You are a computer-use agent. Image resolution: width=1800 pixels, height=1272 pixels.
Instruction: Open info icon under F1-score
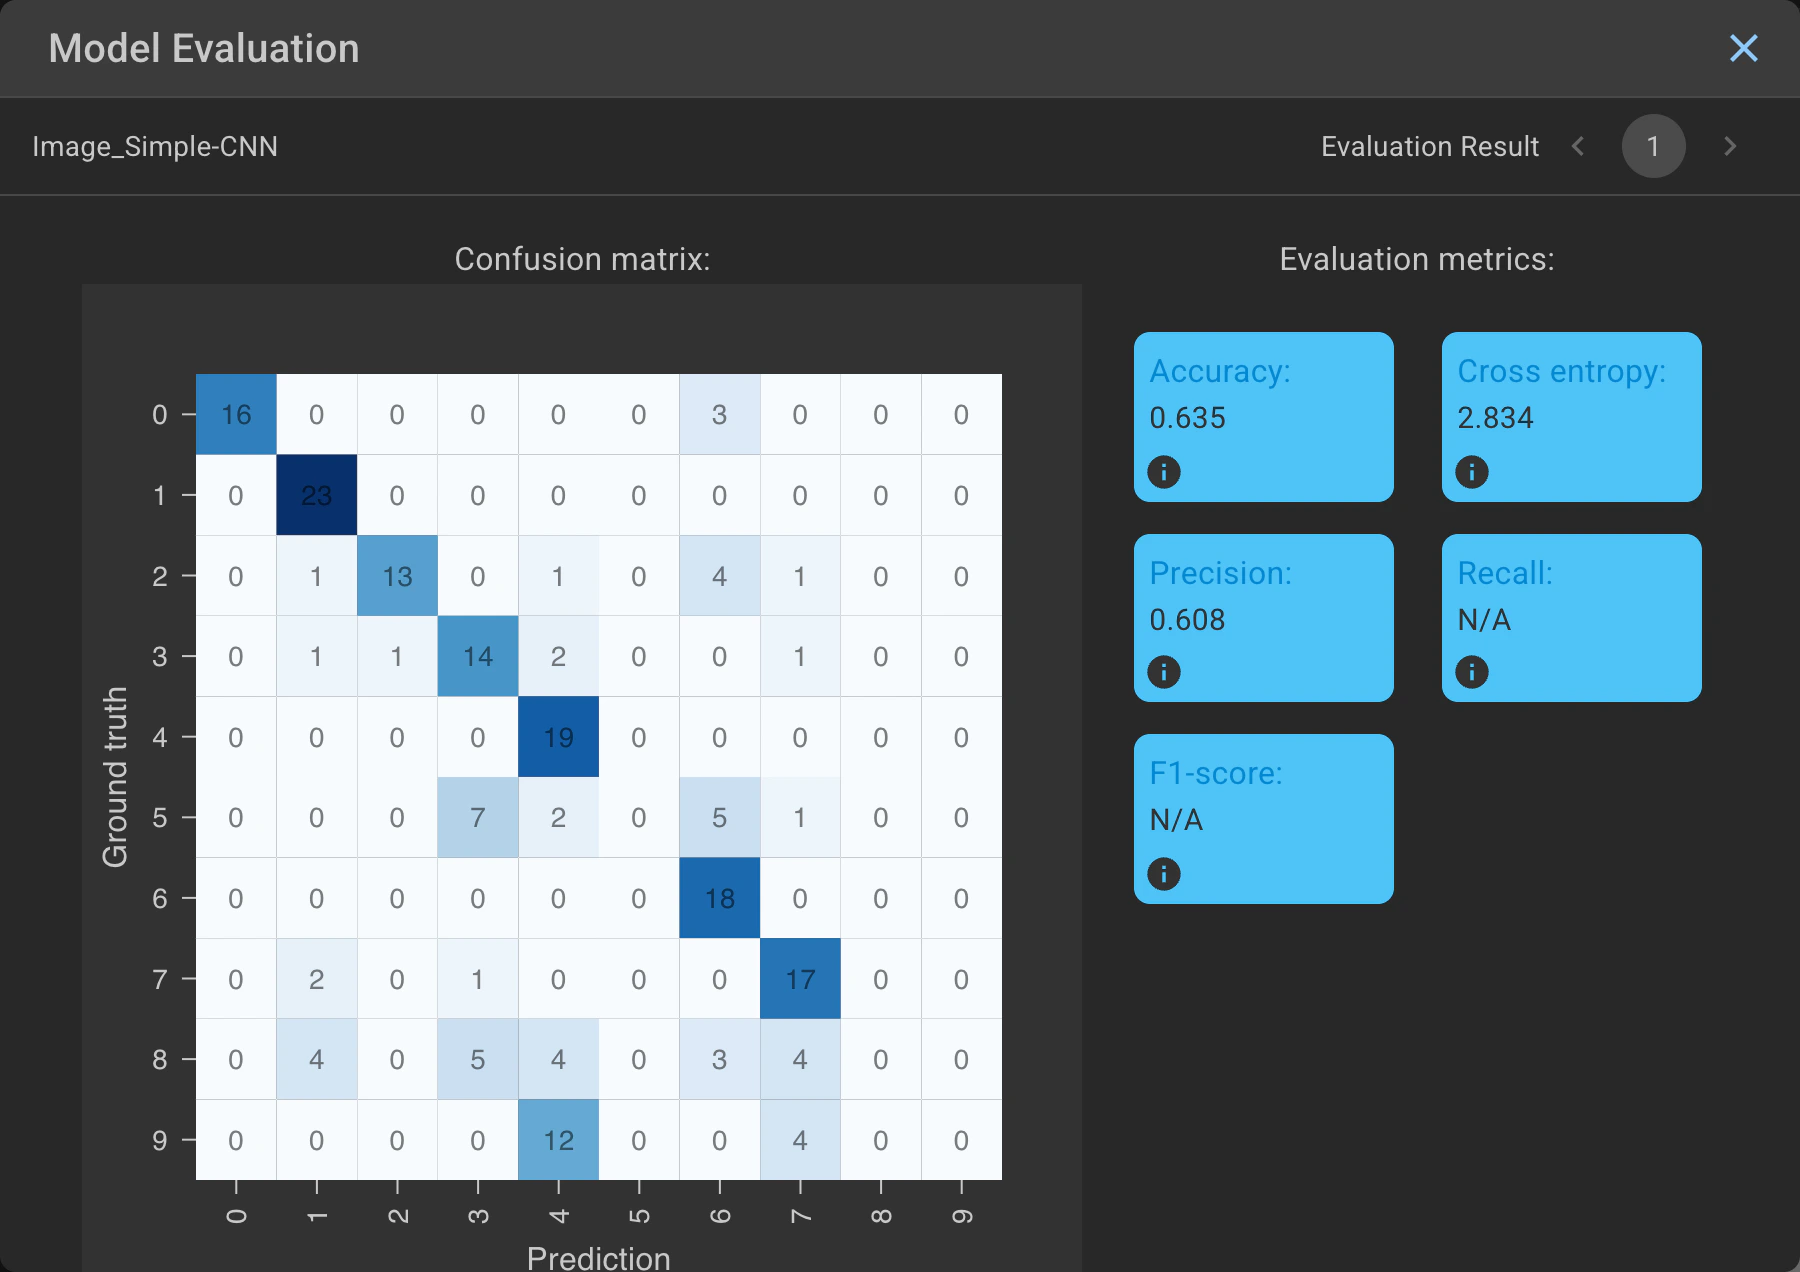pos(1163,873)
